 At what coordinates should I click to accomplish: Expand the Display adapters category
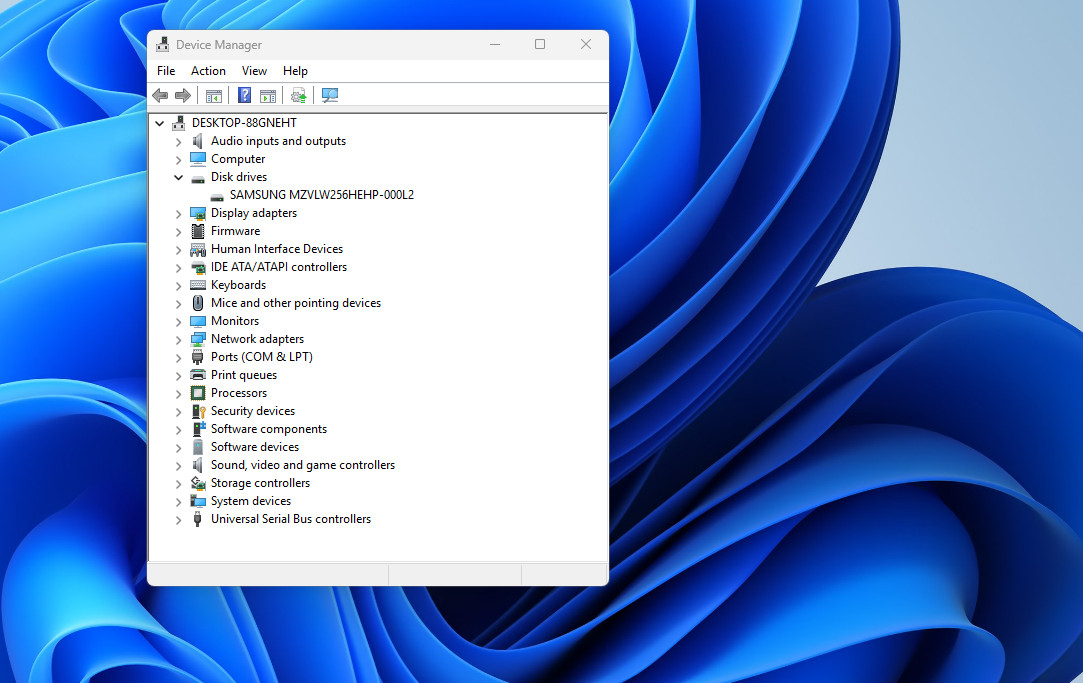tap(179, 213)
